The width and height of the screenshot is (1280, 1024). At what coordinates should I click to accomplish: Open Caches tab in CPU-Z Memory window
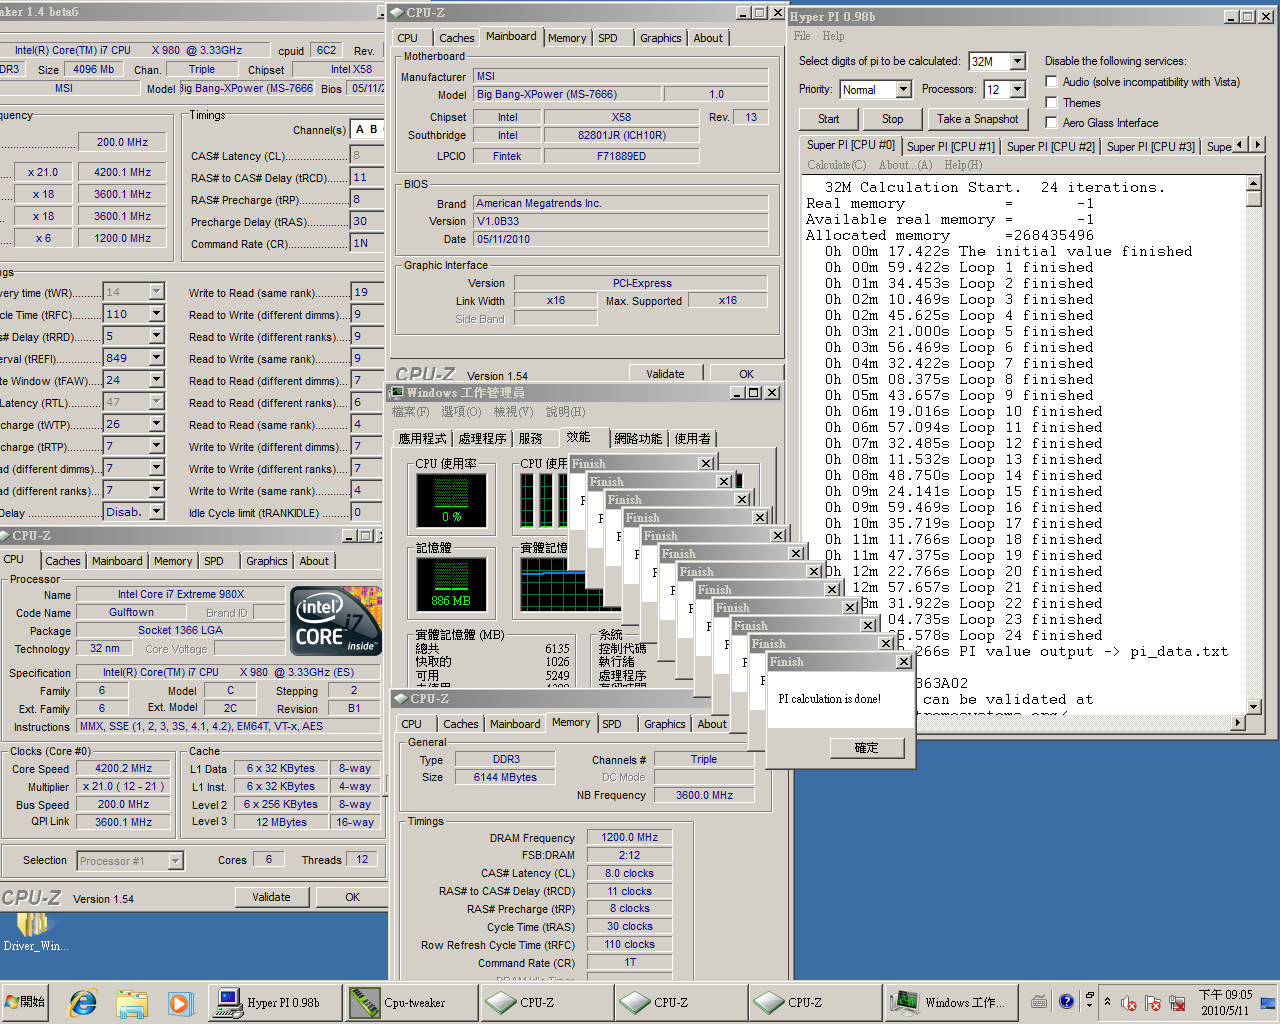click(x=461, y=724)
